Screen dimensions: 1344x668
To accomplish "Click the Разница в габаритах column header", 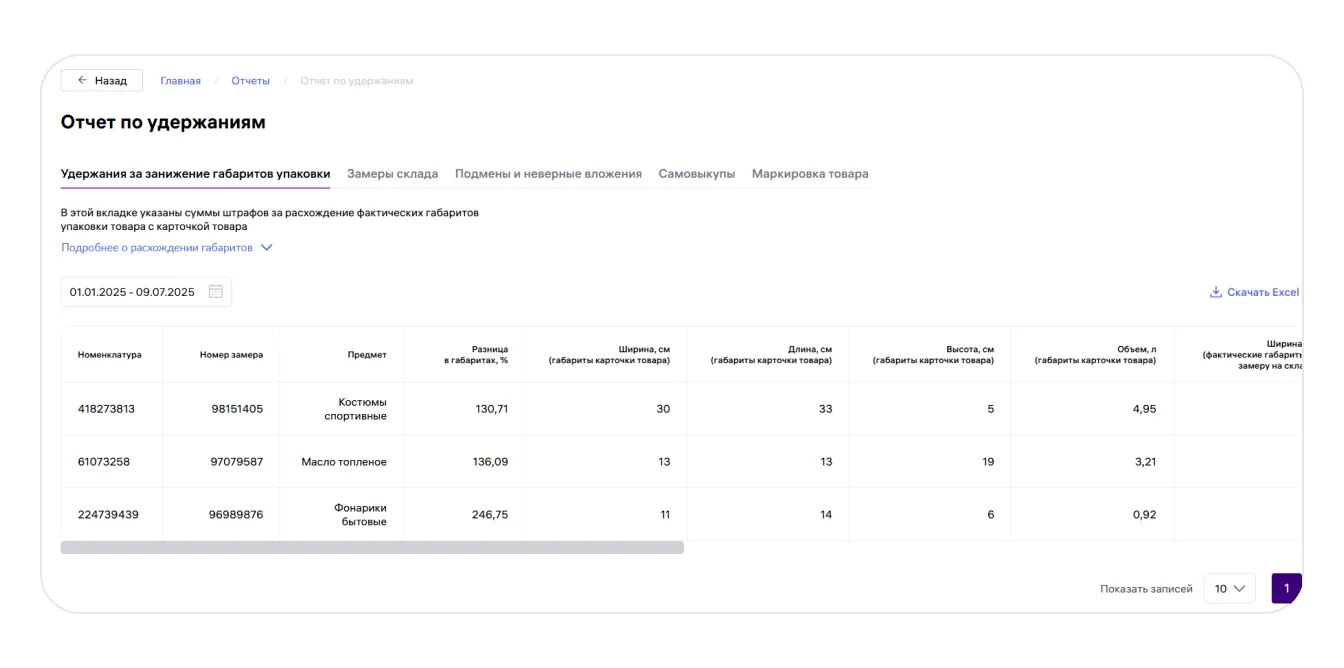I will point(476,354).
